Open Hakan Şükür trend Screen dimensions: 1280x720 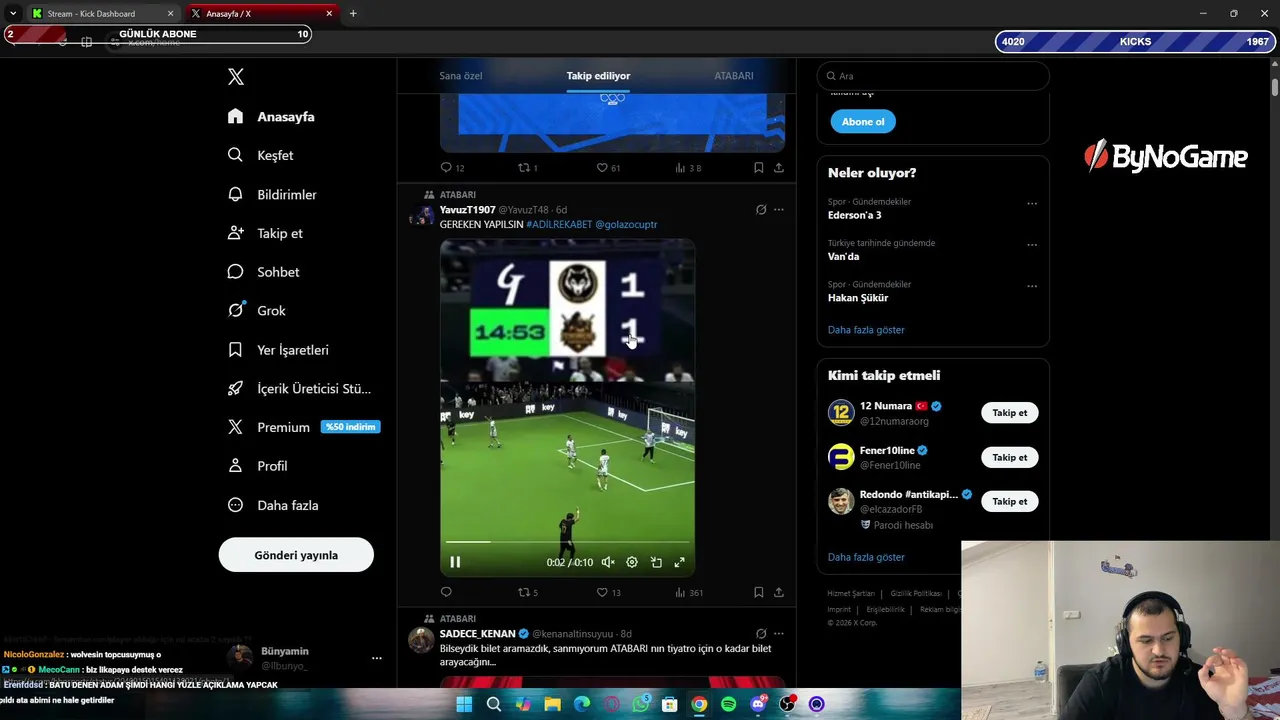click(x=858, y=297)
